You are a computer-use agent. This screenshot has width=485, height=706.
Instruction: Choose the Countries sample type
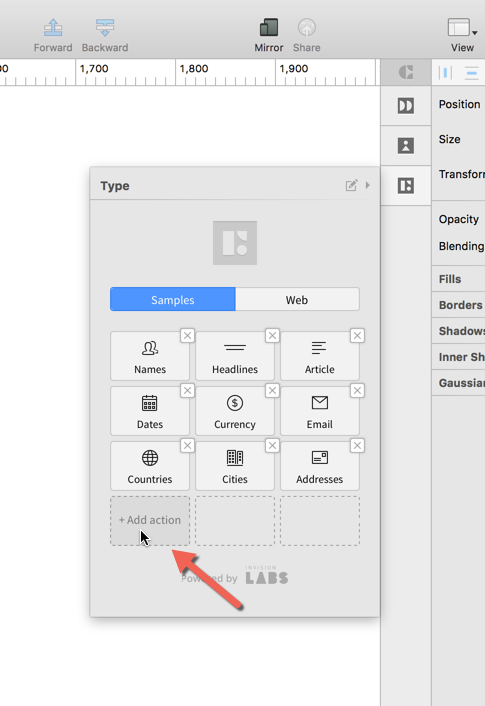pos(150,466)
